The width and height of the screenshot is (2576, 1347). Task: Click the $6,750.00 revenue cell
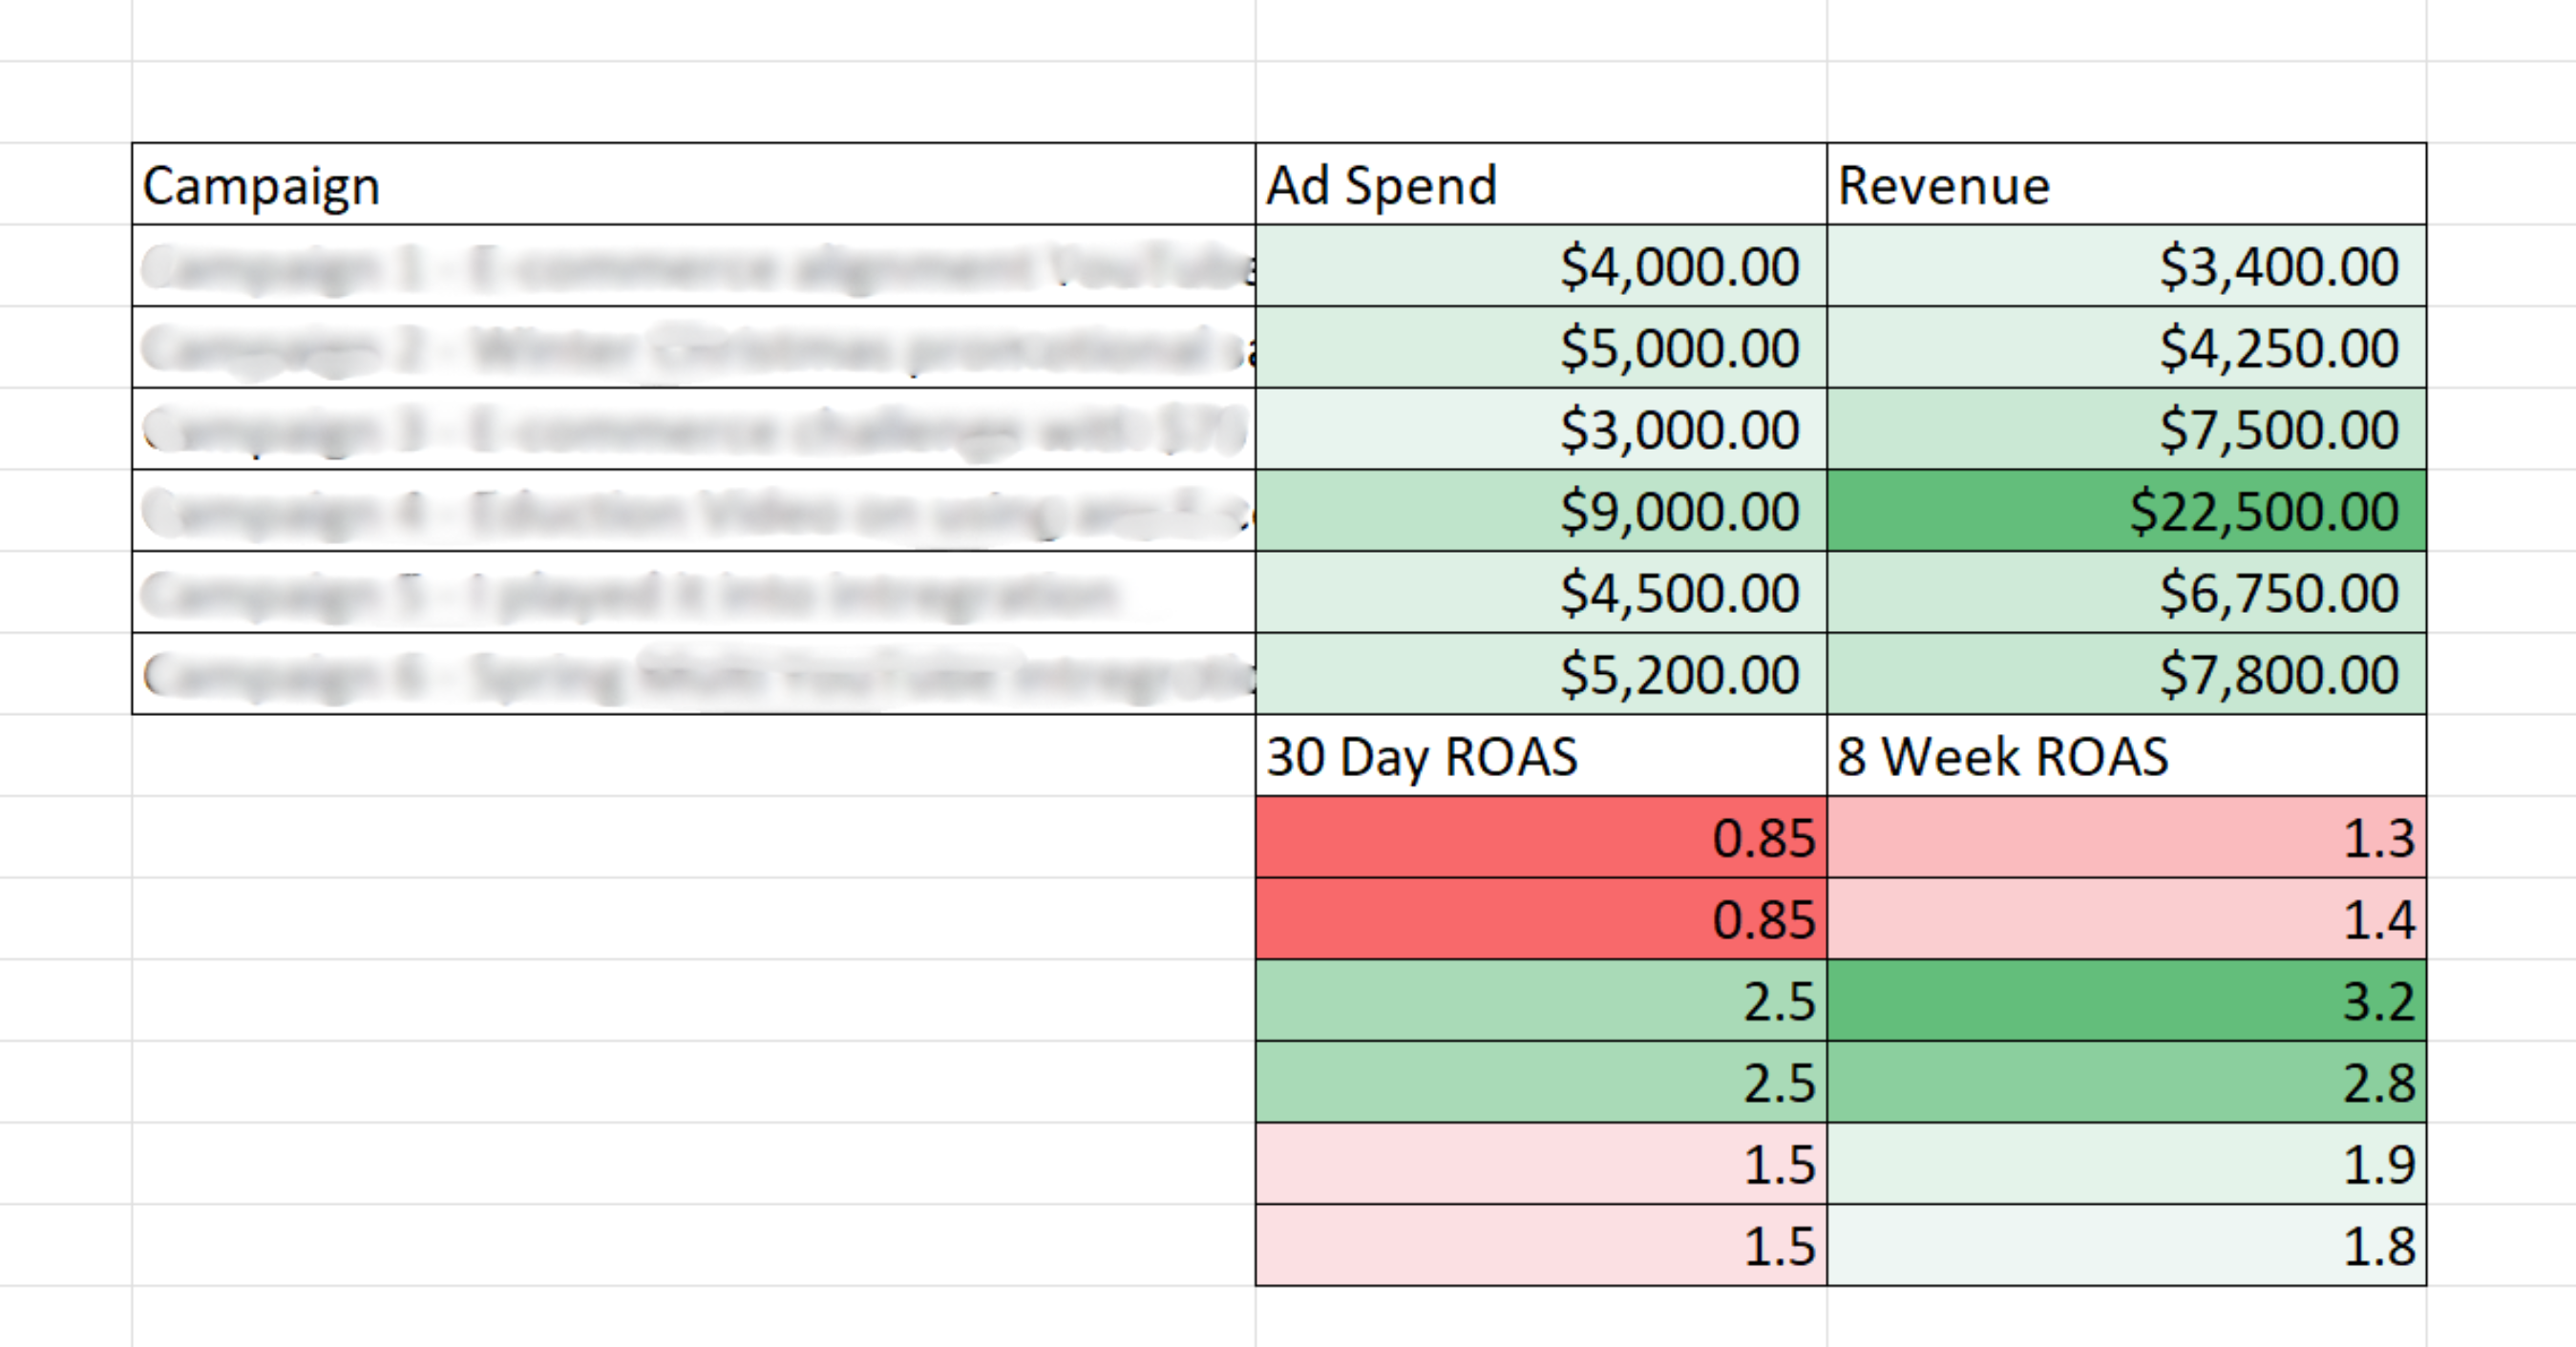pyautogui.click(x=2125, y=593)
